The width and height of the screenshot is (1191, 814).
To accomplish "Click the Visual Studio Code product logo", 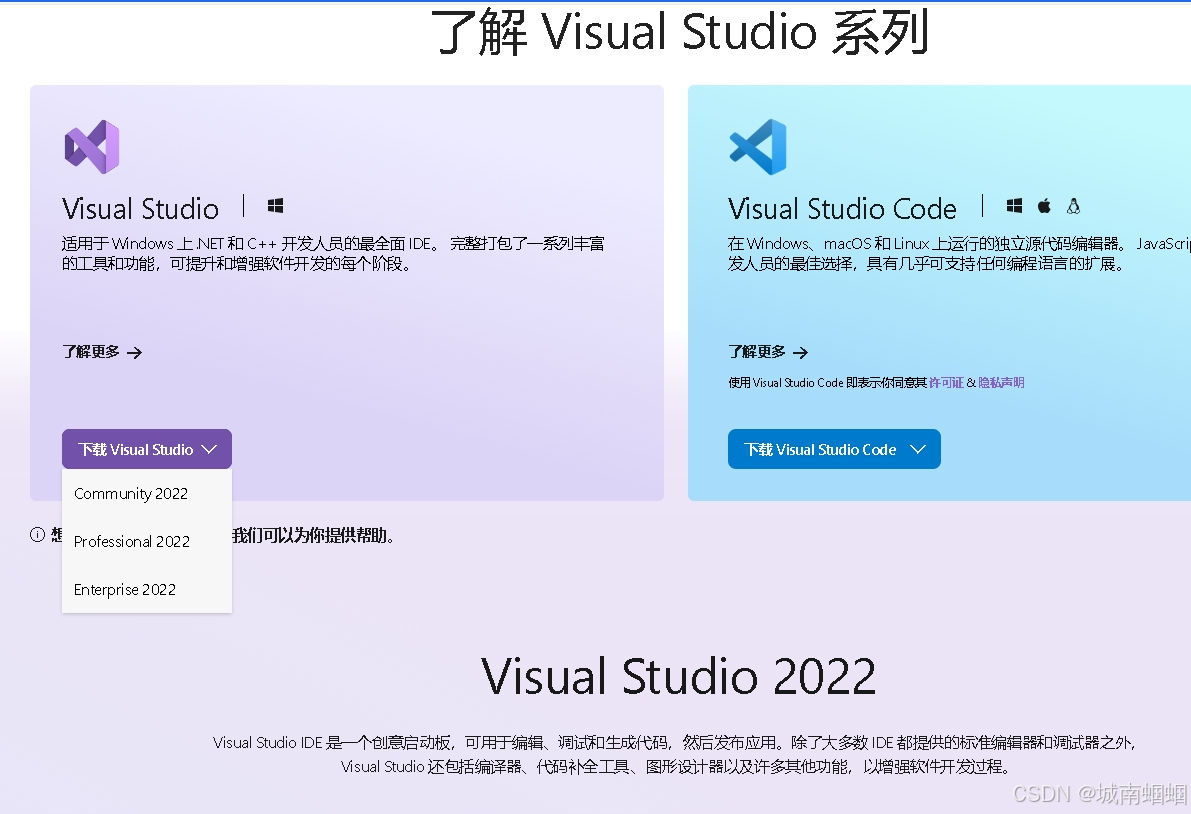I will coord(760,146).
